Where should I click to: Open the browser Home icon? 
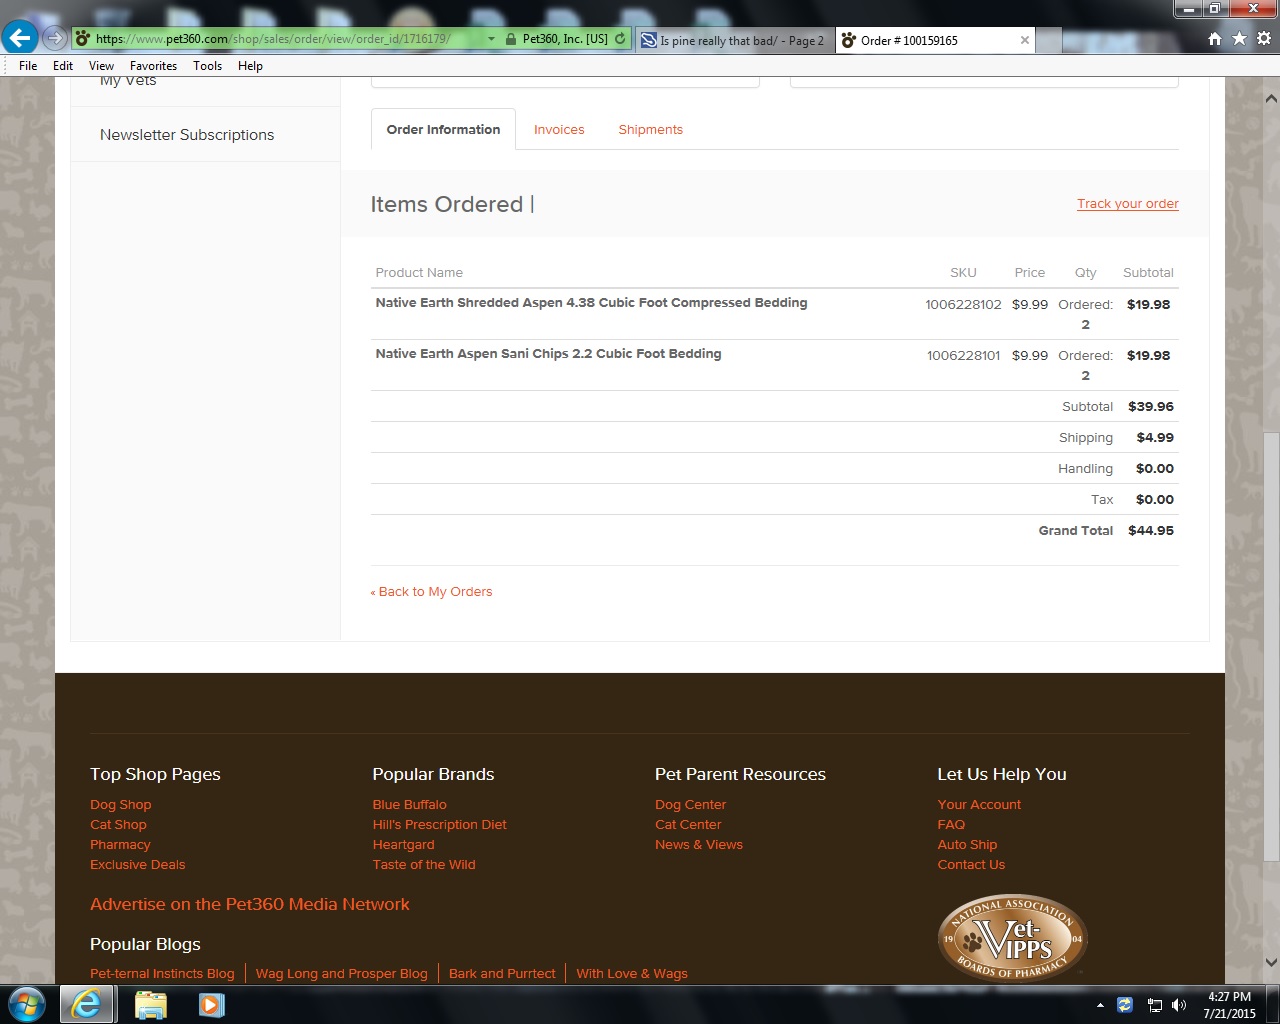pyautogui.click(x=1214, y=39)
